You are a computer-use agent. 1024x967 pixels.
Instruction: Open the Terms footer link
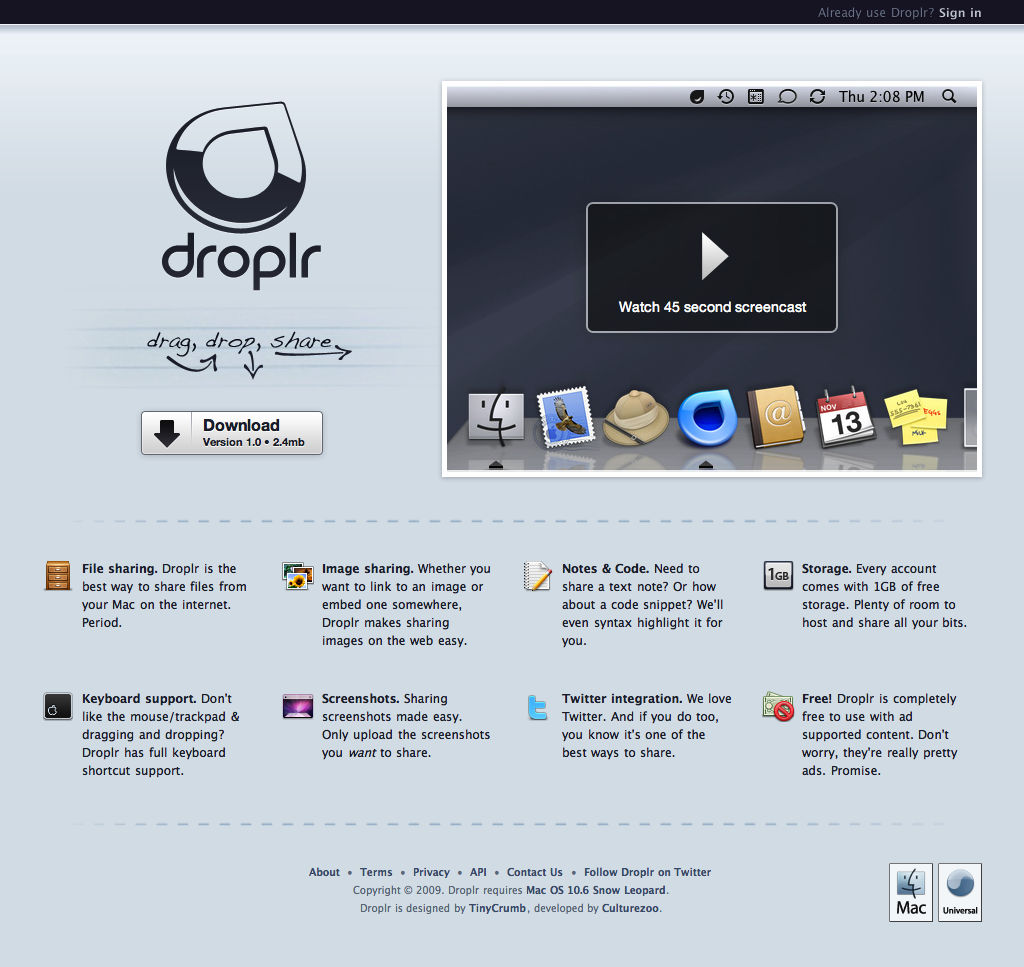[x=376, y=872]
